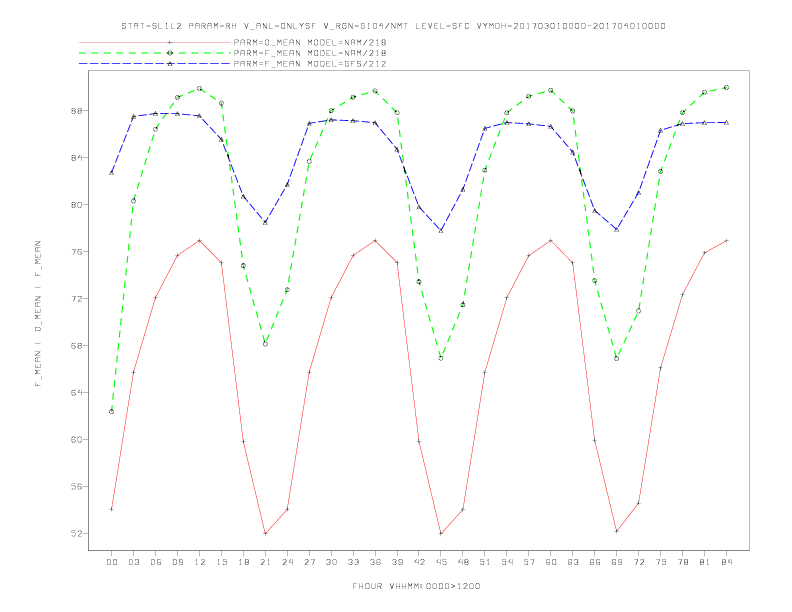Click y-axis tick label 64

(77, 392)
